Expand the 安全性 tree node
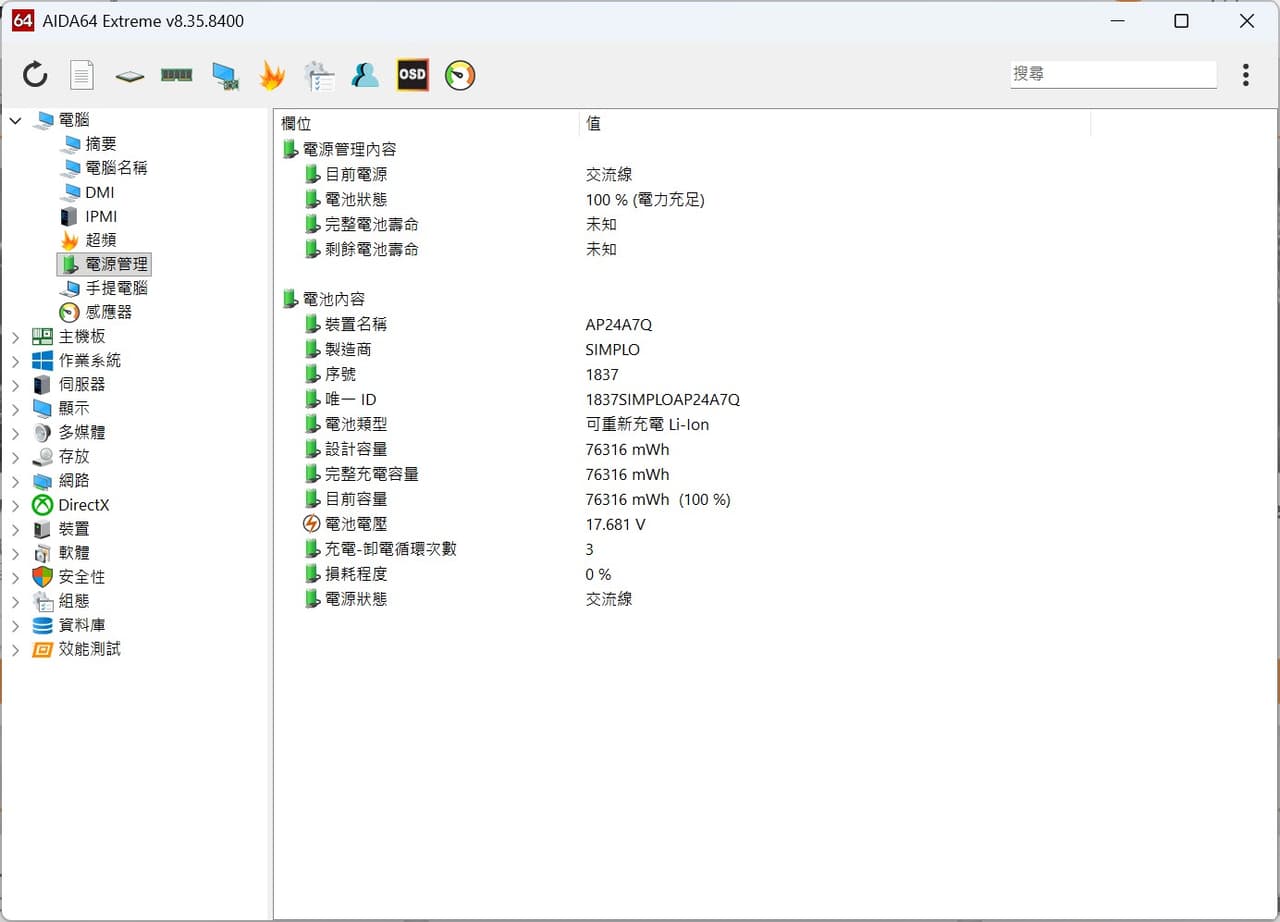Screen dimensions: 1280x922 coord(15,577)
